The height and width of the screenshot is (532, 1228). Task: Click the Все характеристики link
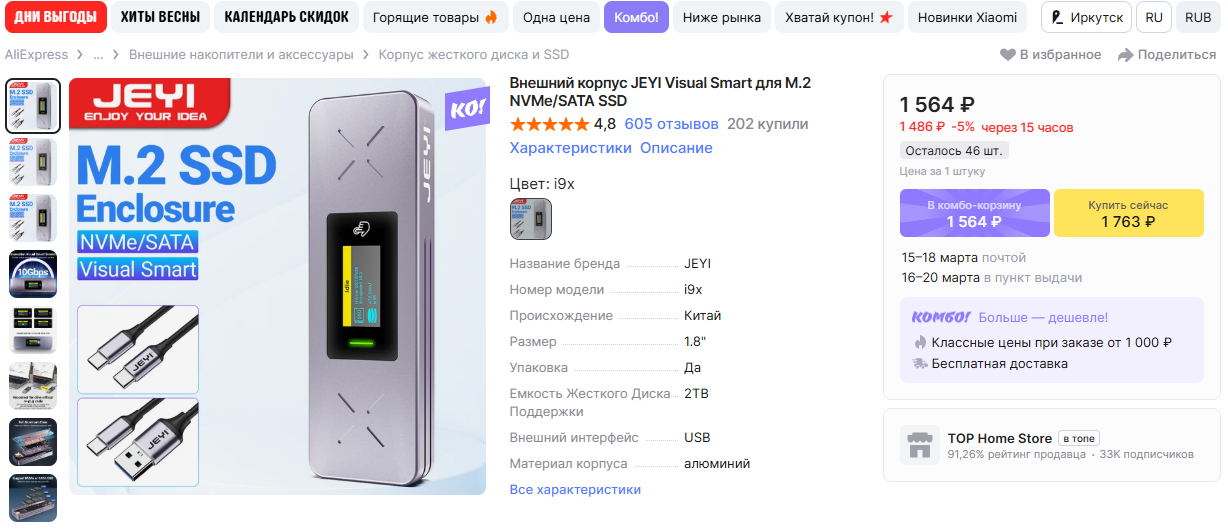click(x=575, y=490)
